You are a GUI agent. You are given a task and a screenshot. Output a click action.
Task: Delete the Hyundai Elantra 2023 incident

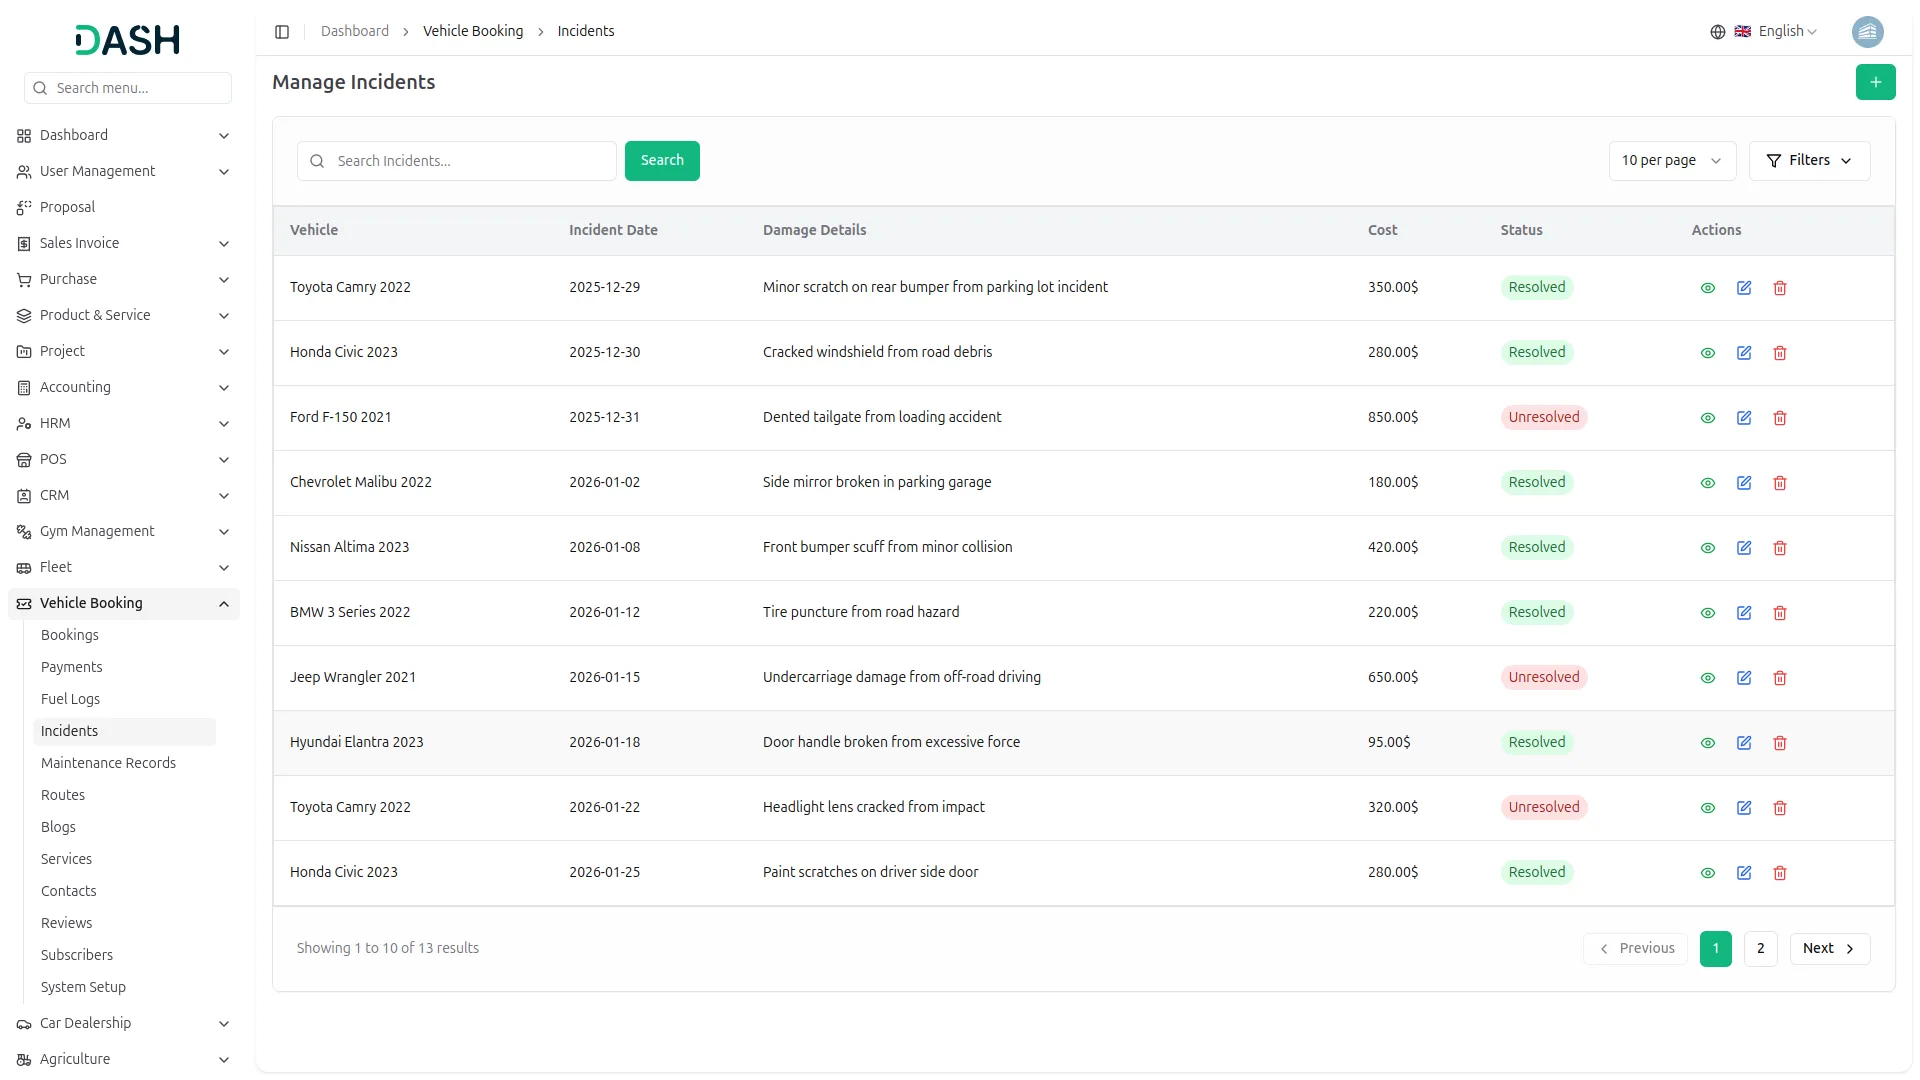coord(1779,743)
